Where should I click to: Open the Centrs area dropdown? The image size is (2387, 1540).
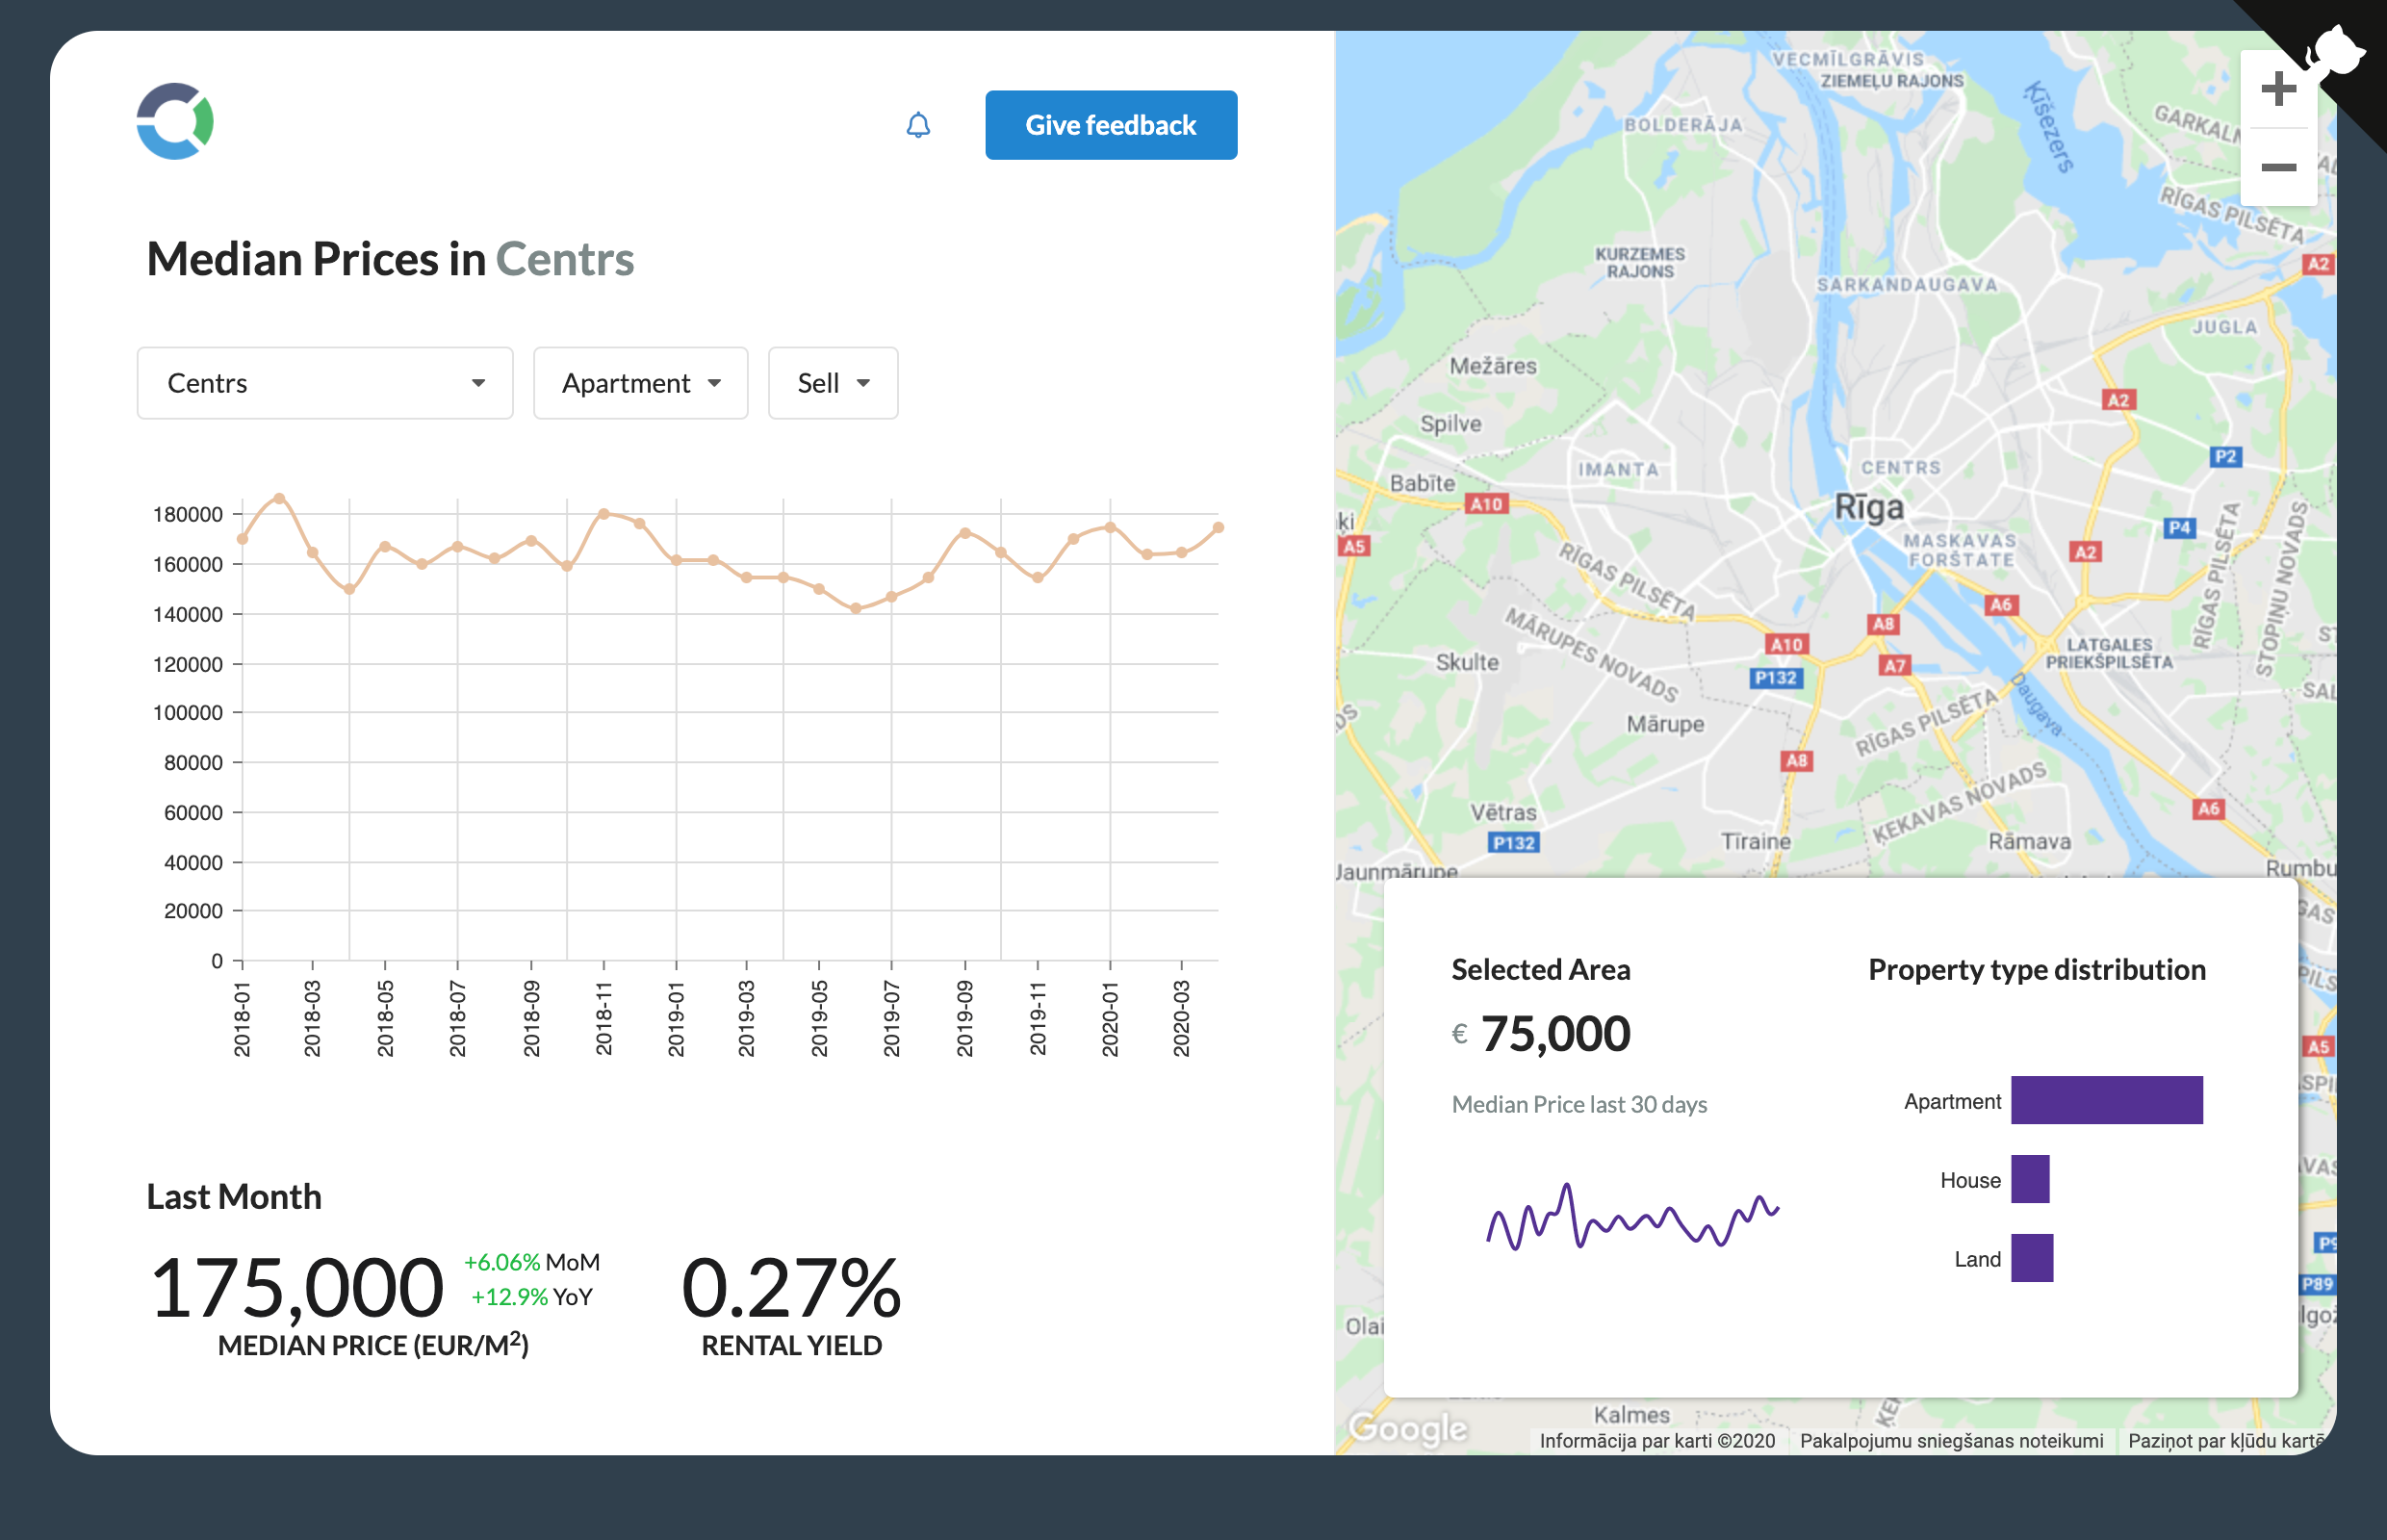pos(325,383)
